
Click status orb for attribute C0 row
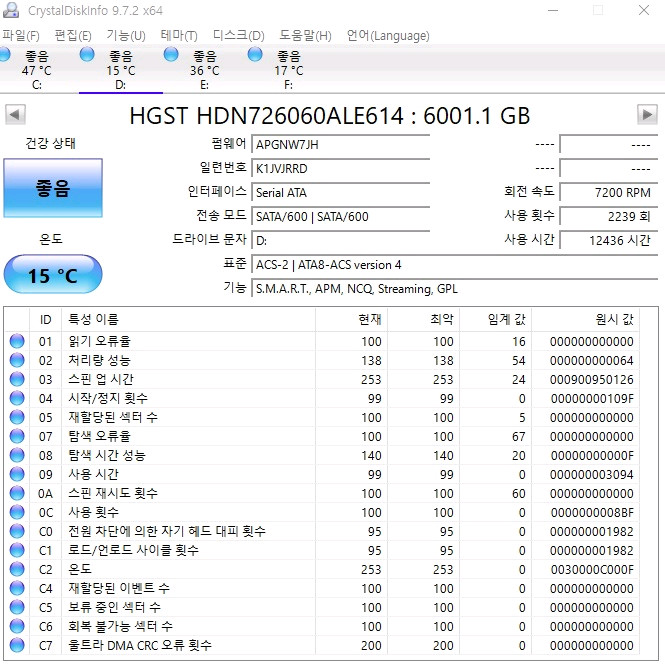pos(17,531)
